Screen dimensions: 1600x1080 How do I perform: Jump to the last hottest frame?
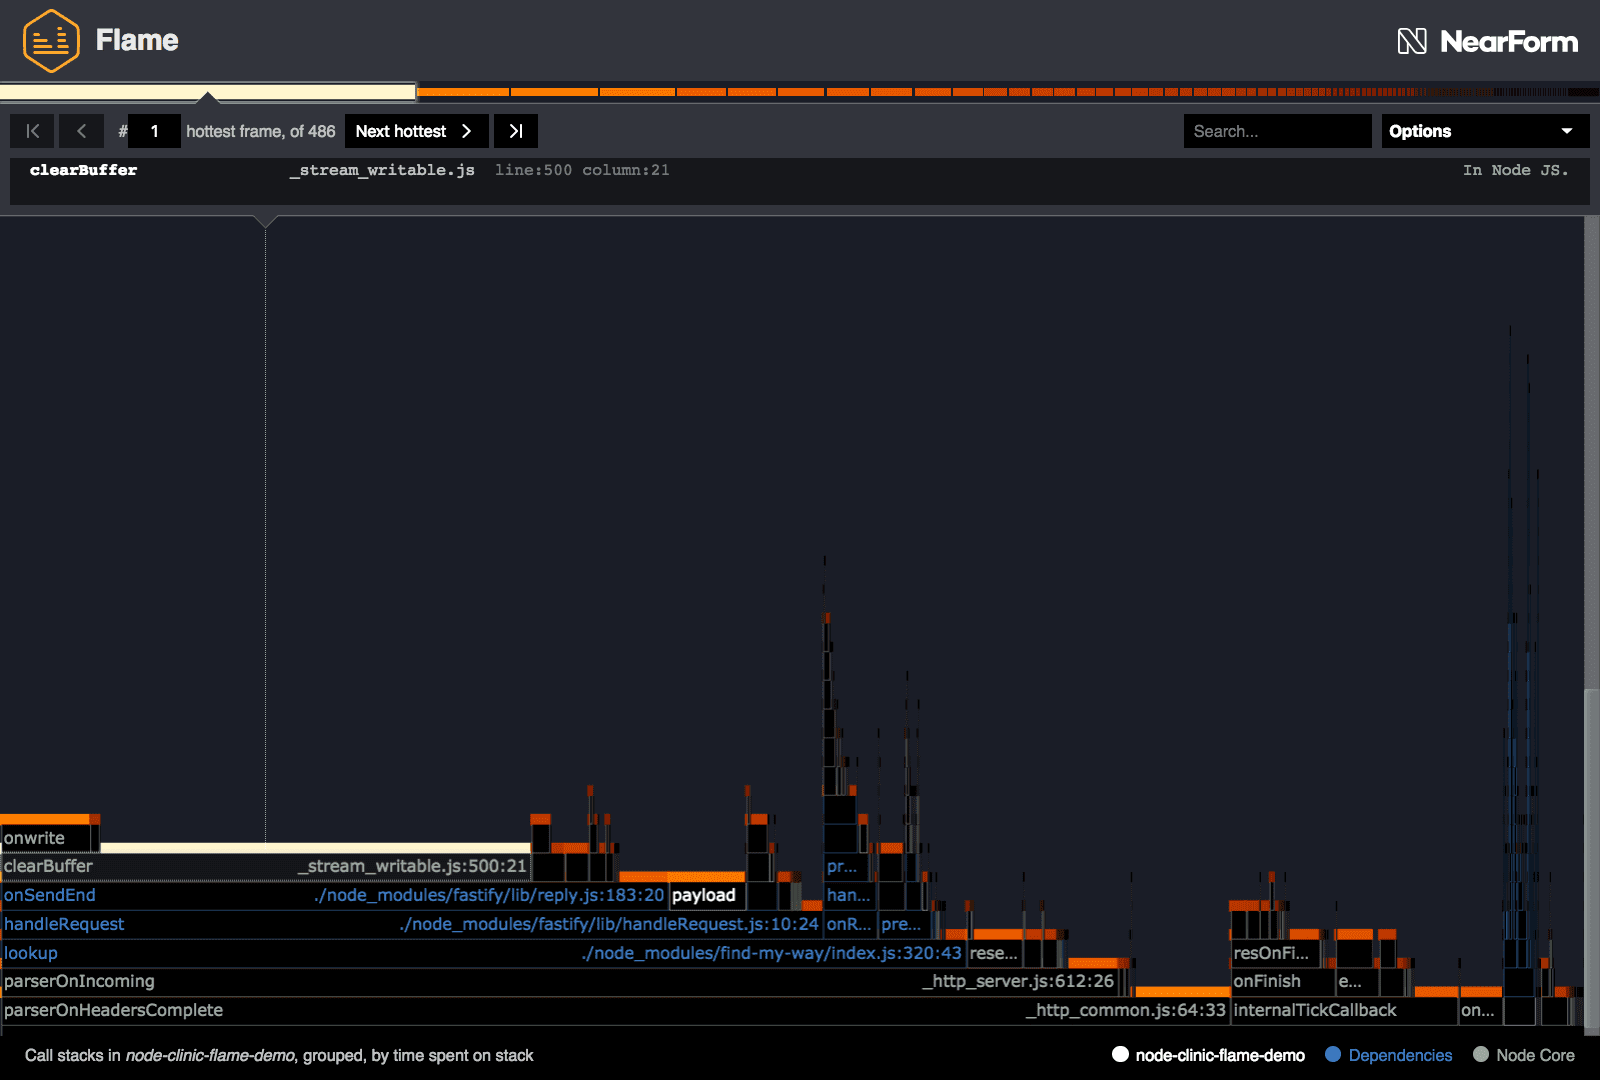click(x=516, y=131)
